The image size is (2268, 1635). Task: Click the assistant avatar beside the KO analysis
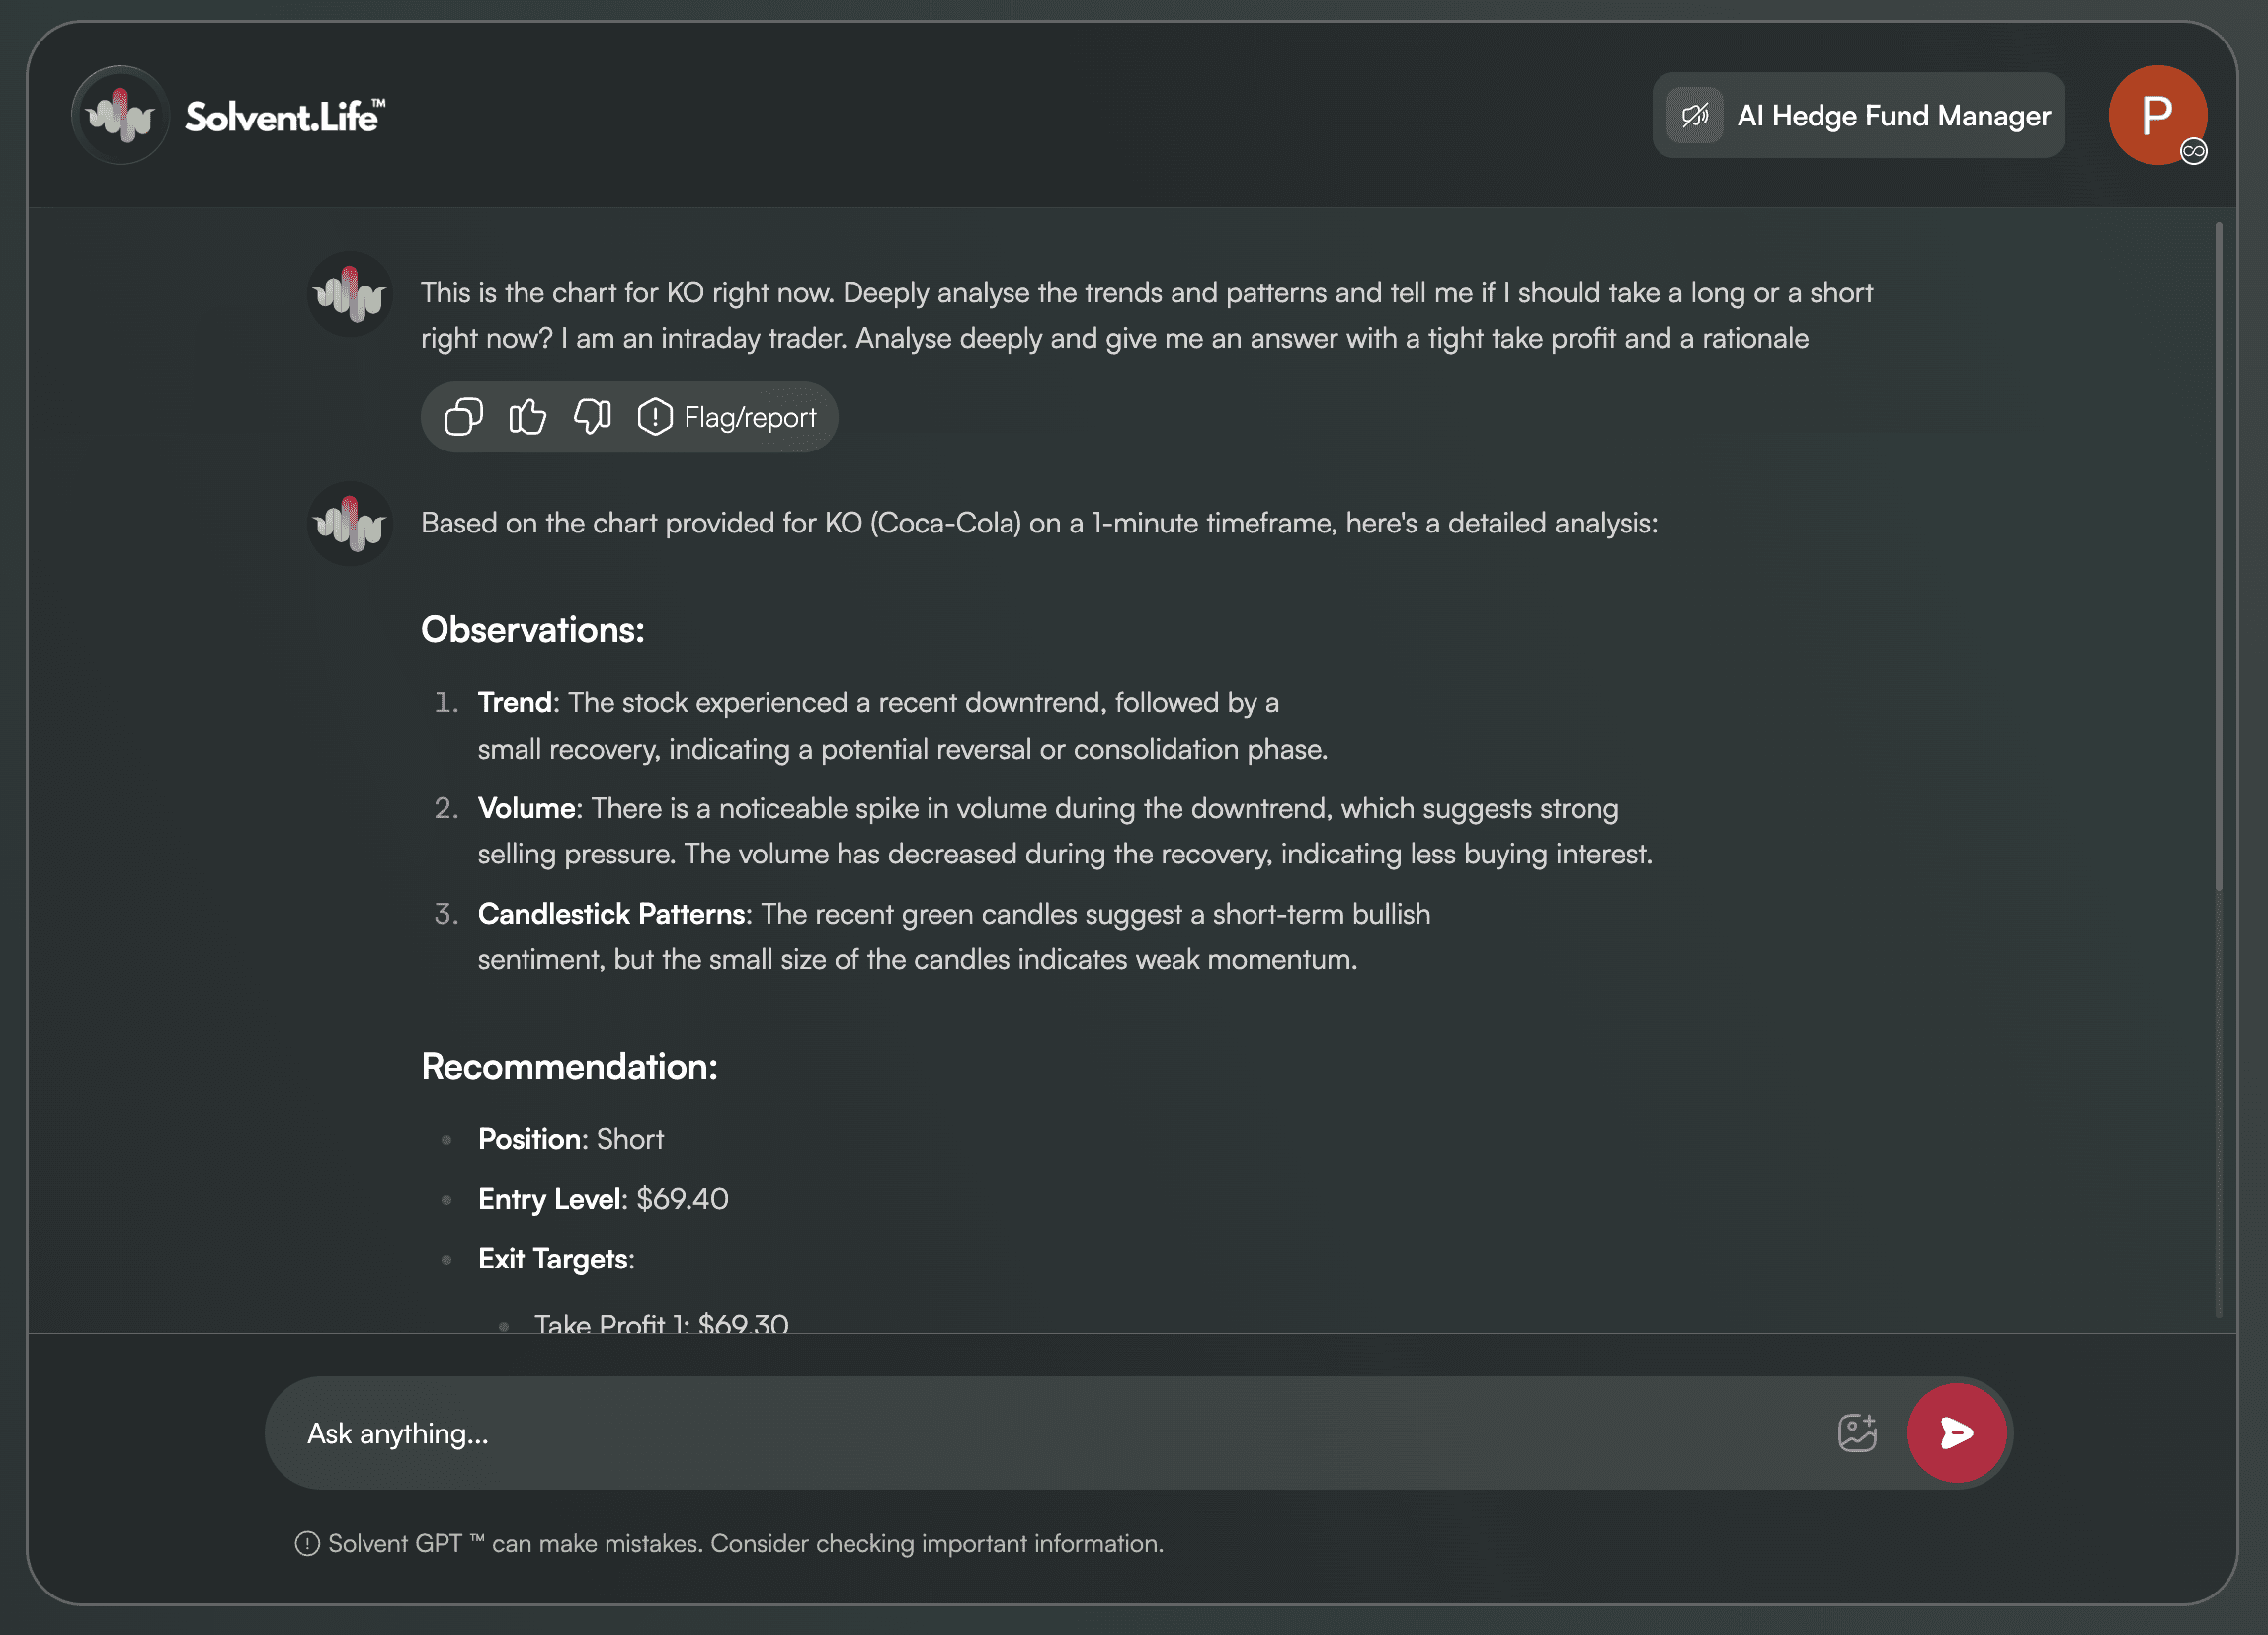tap(349, 524)
